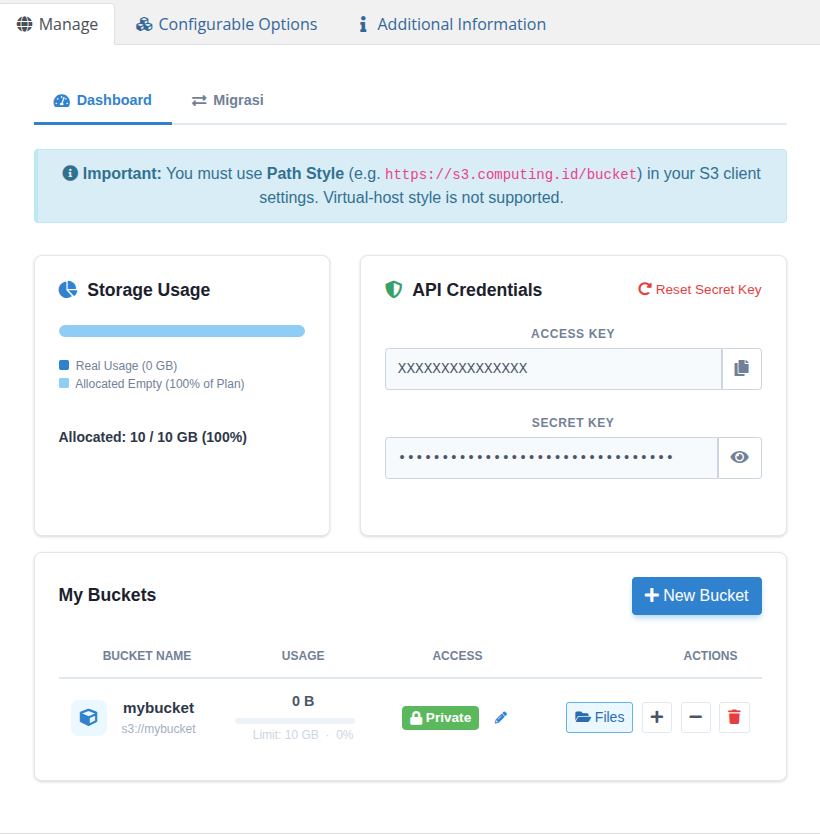Copy the Access Key using the copy icon
The height and width of the screenshot is (834, 820).
pyautogui.click(x=740, y=368)
